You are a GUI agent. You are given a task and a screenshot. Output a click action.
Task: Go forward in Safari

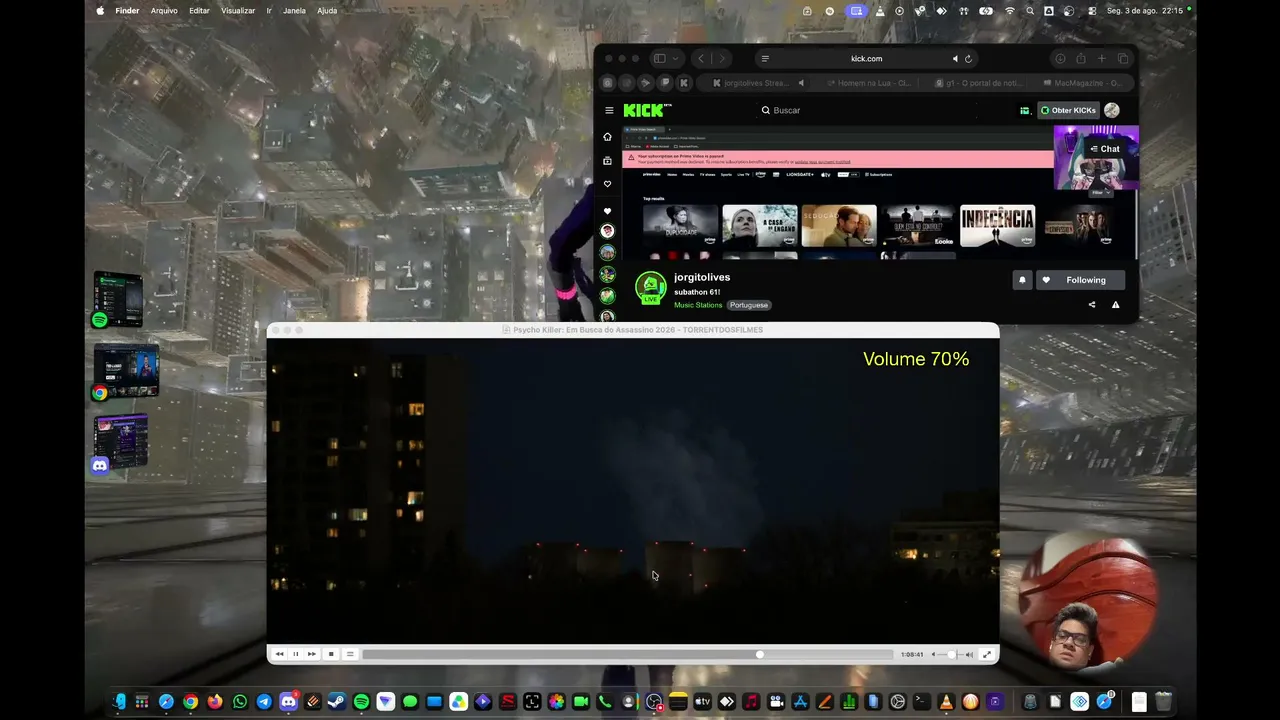[722, 59]
